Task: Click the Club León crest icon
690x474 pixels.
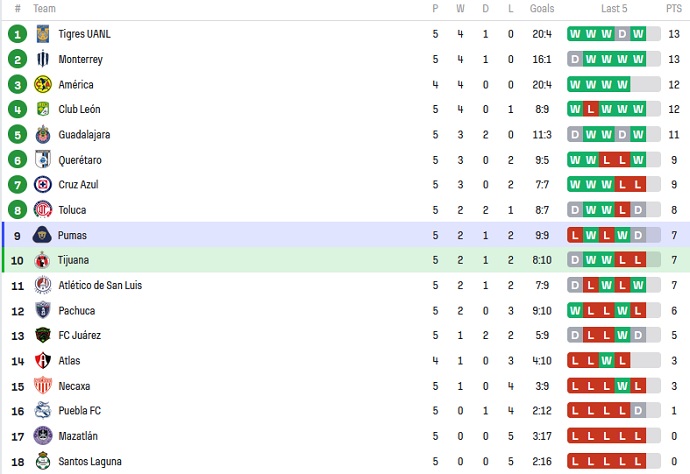Action: tap(43, 109)
